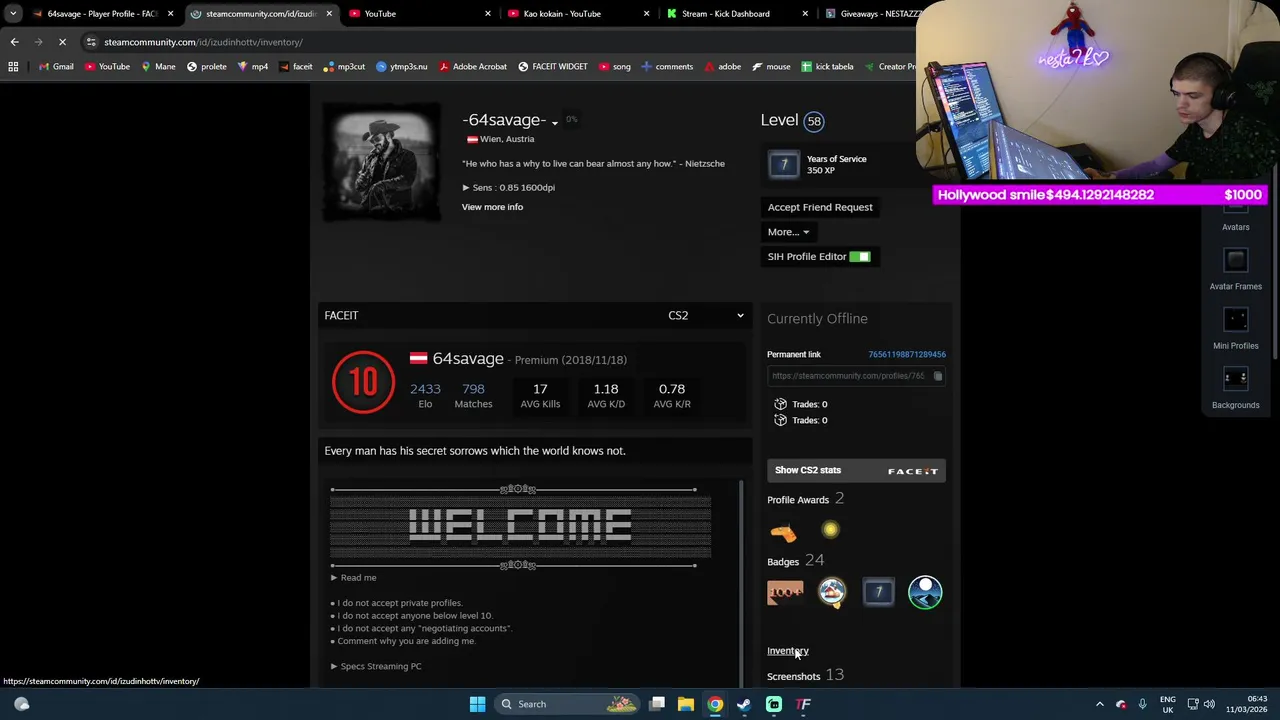Expand the Read me section

click(354, 578)
